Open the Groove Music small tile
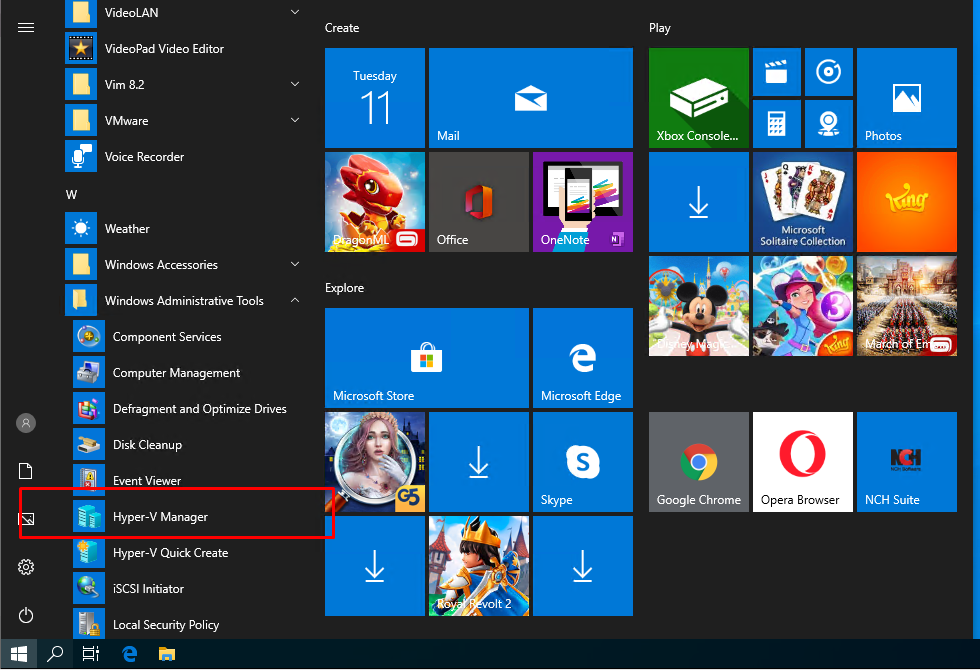980x671 pixels. point(829,72)
